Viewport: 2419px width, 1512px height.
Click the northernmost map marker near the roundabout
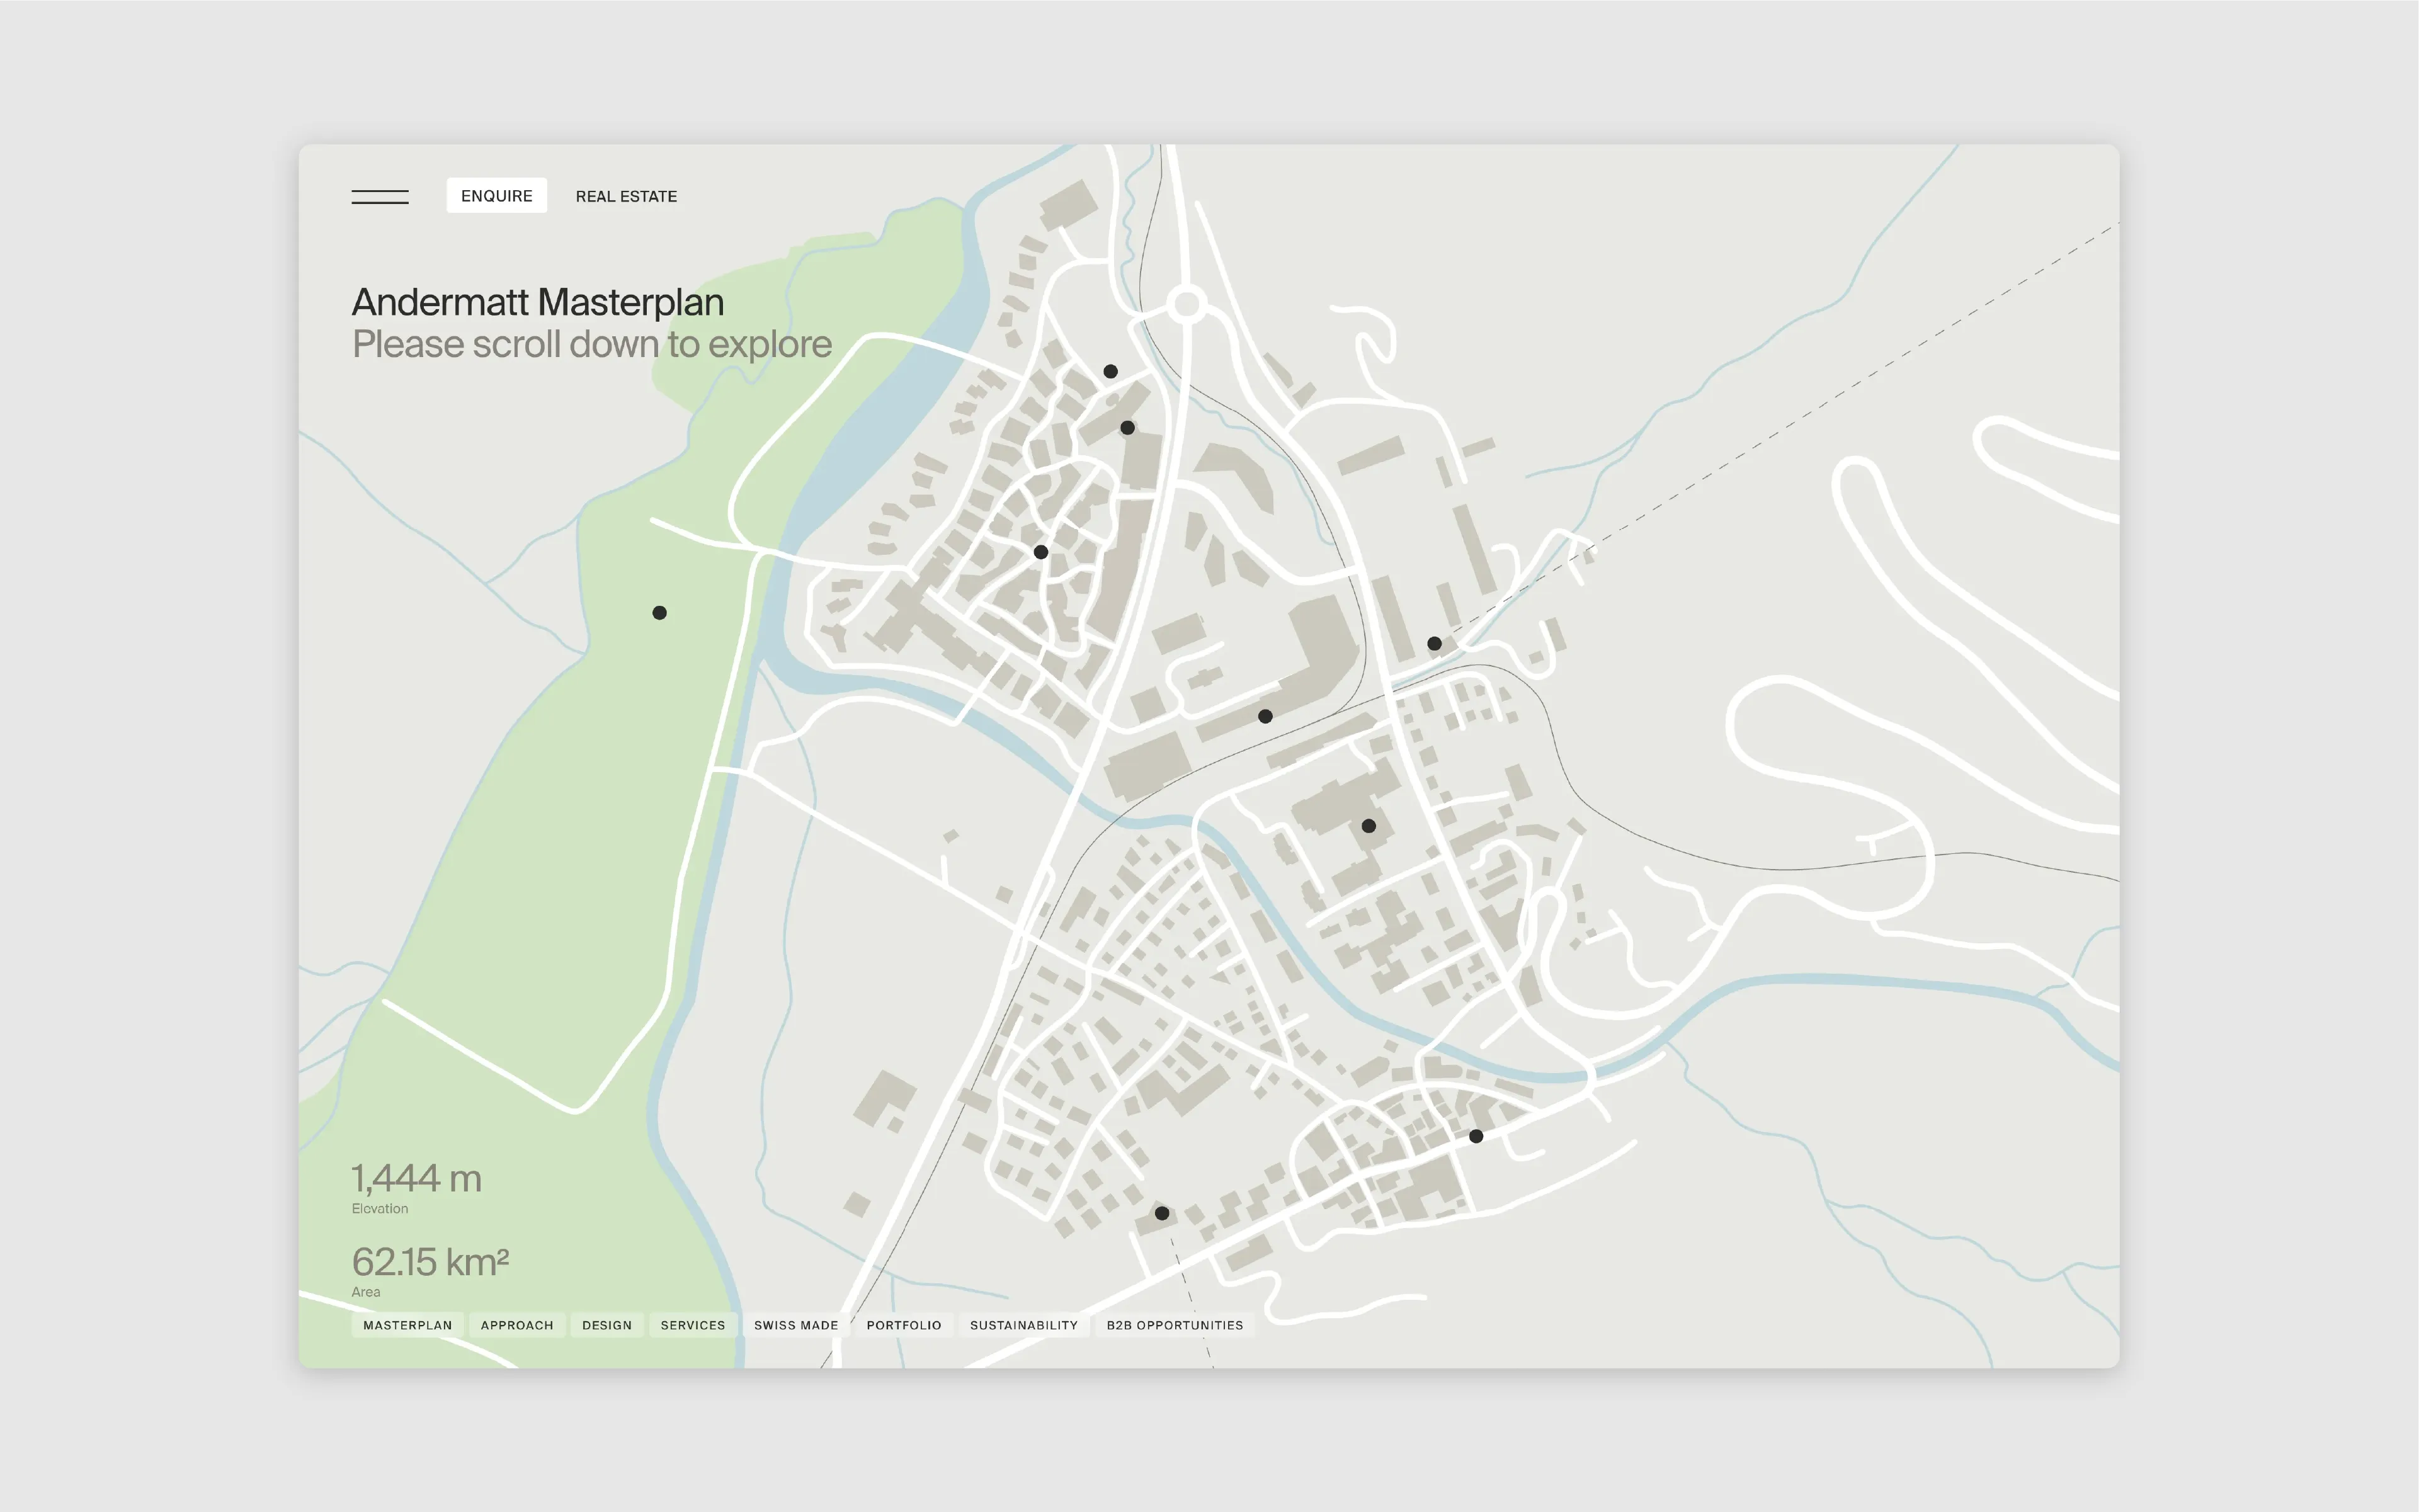(1111, 371)
